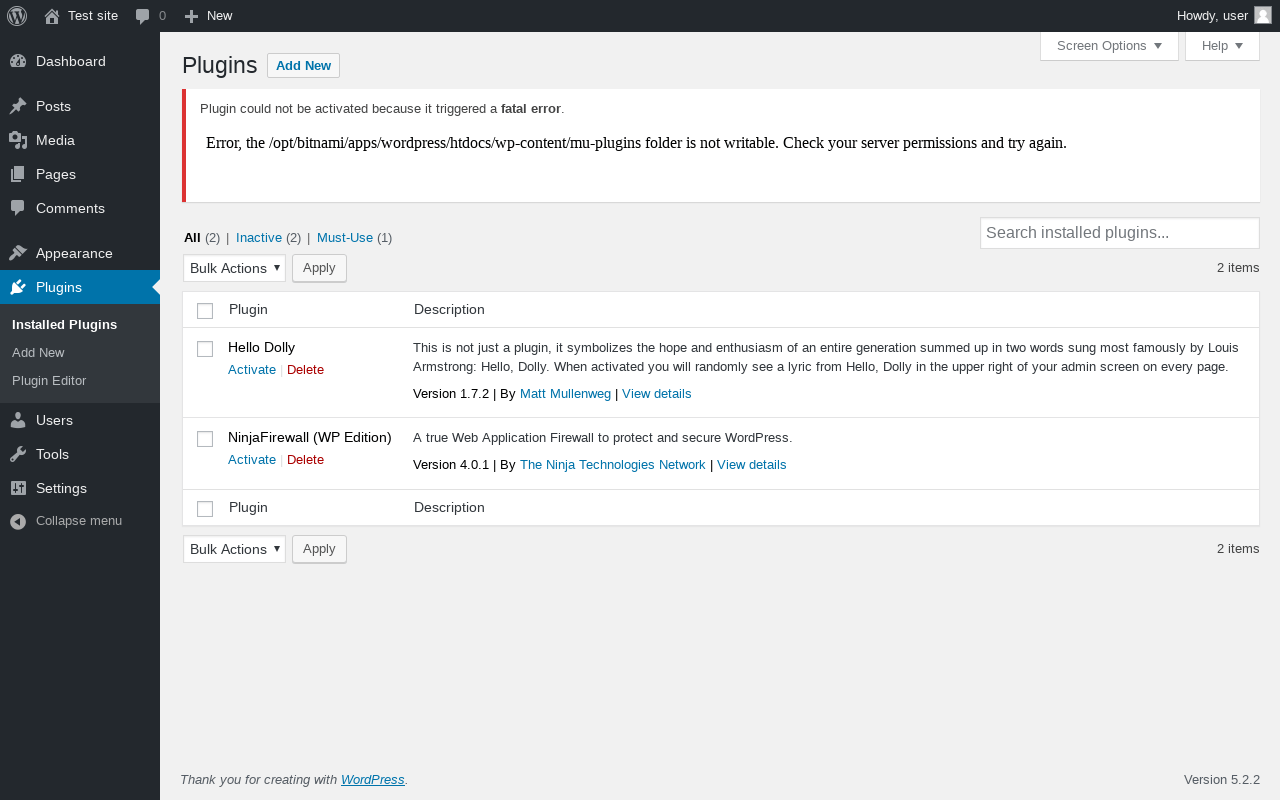
Task: Expand the Help tab
Action: point(1221,46)
